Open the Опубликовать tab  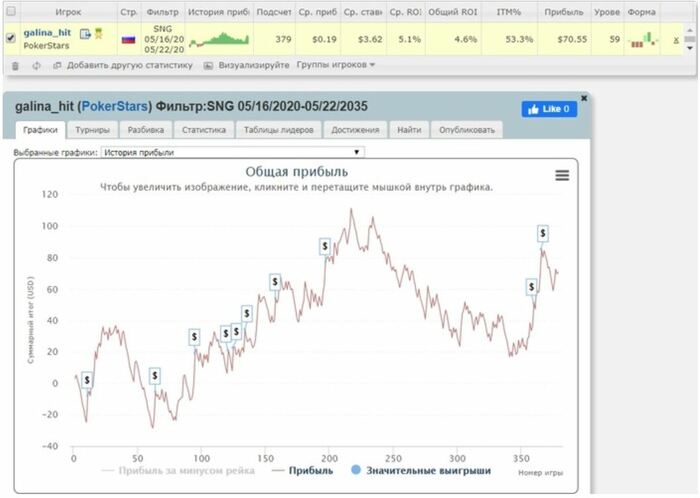click(467, 130)
